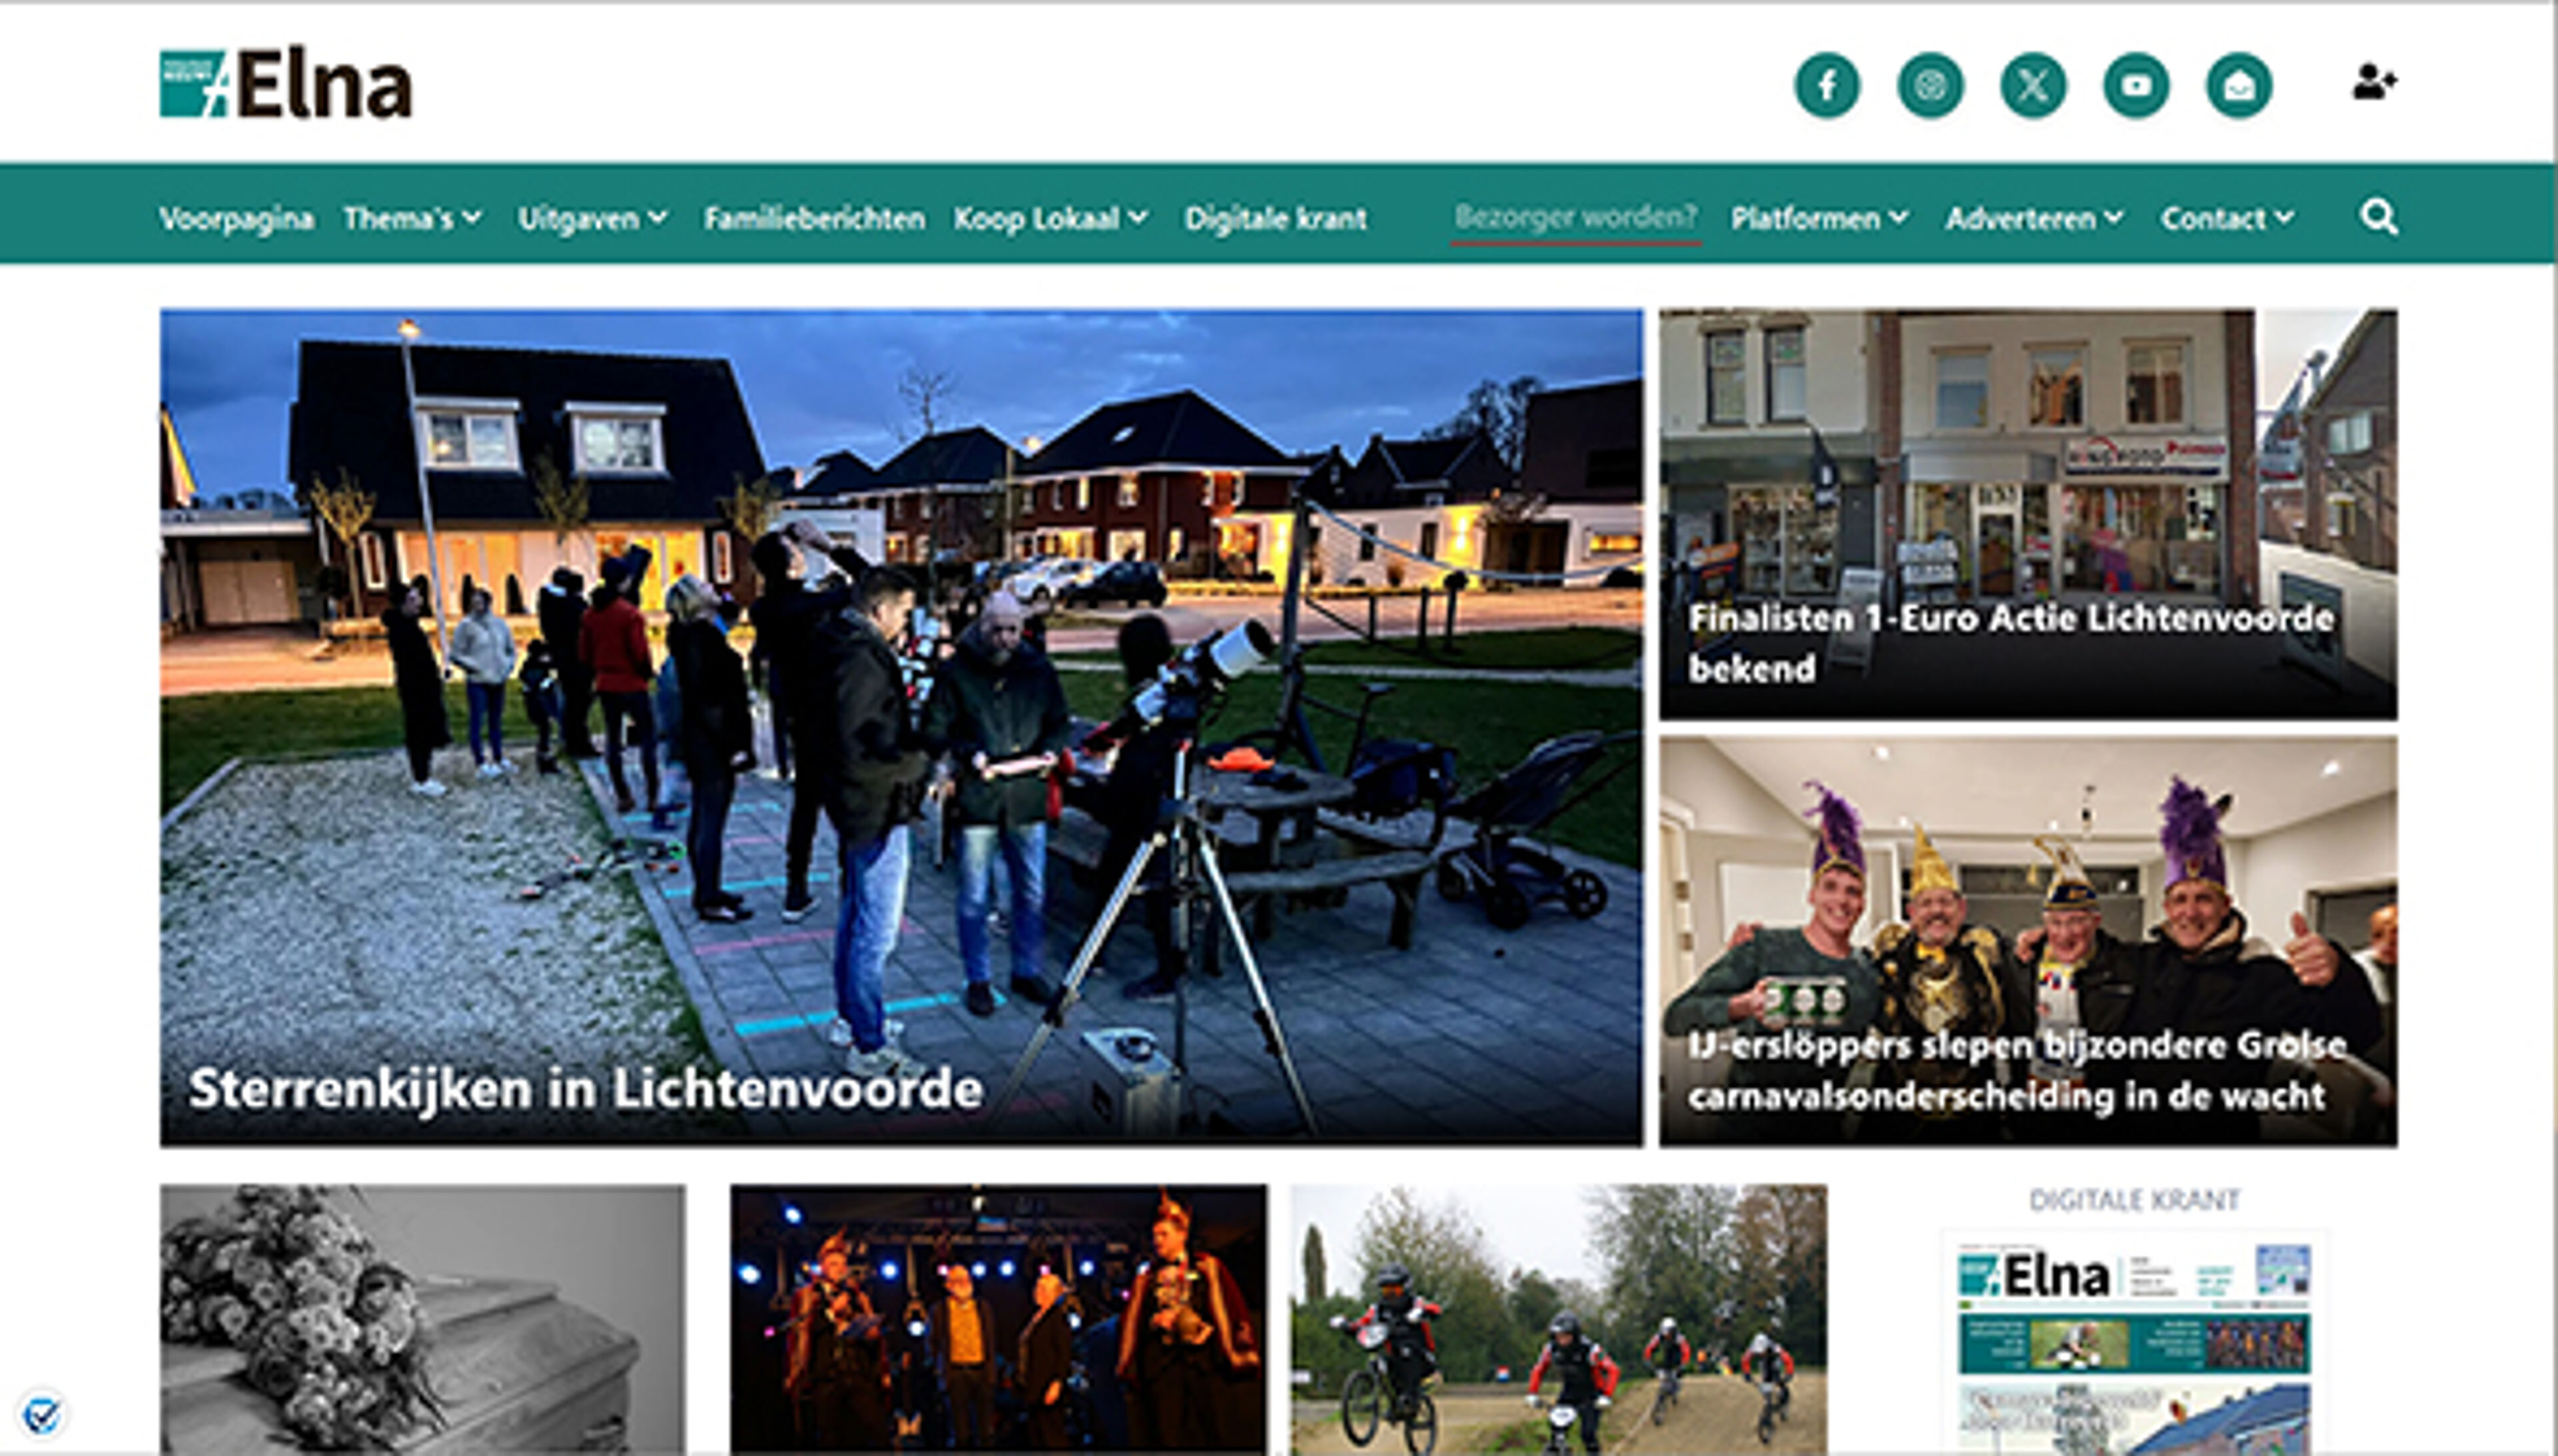Open the search function
Viewport: 2558px width, 1456px height.
click(2380, 218)
